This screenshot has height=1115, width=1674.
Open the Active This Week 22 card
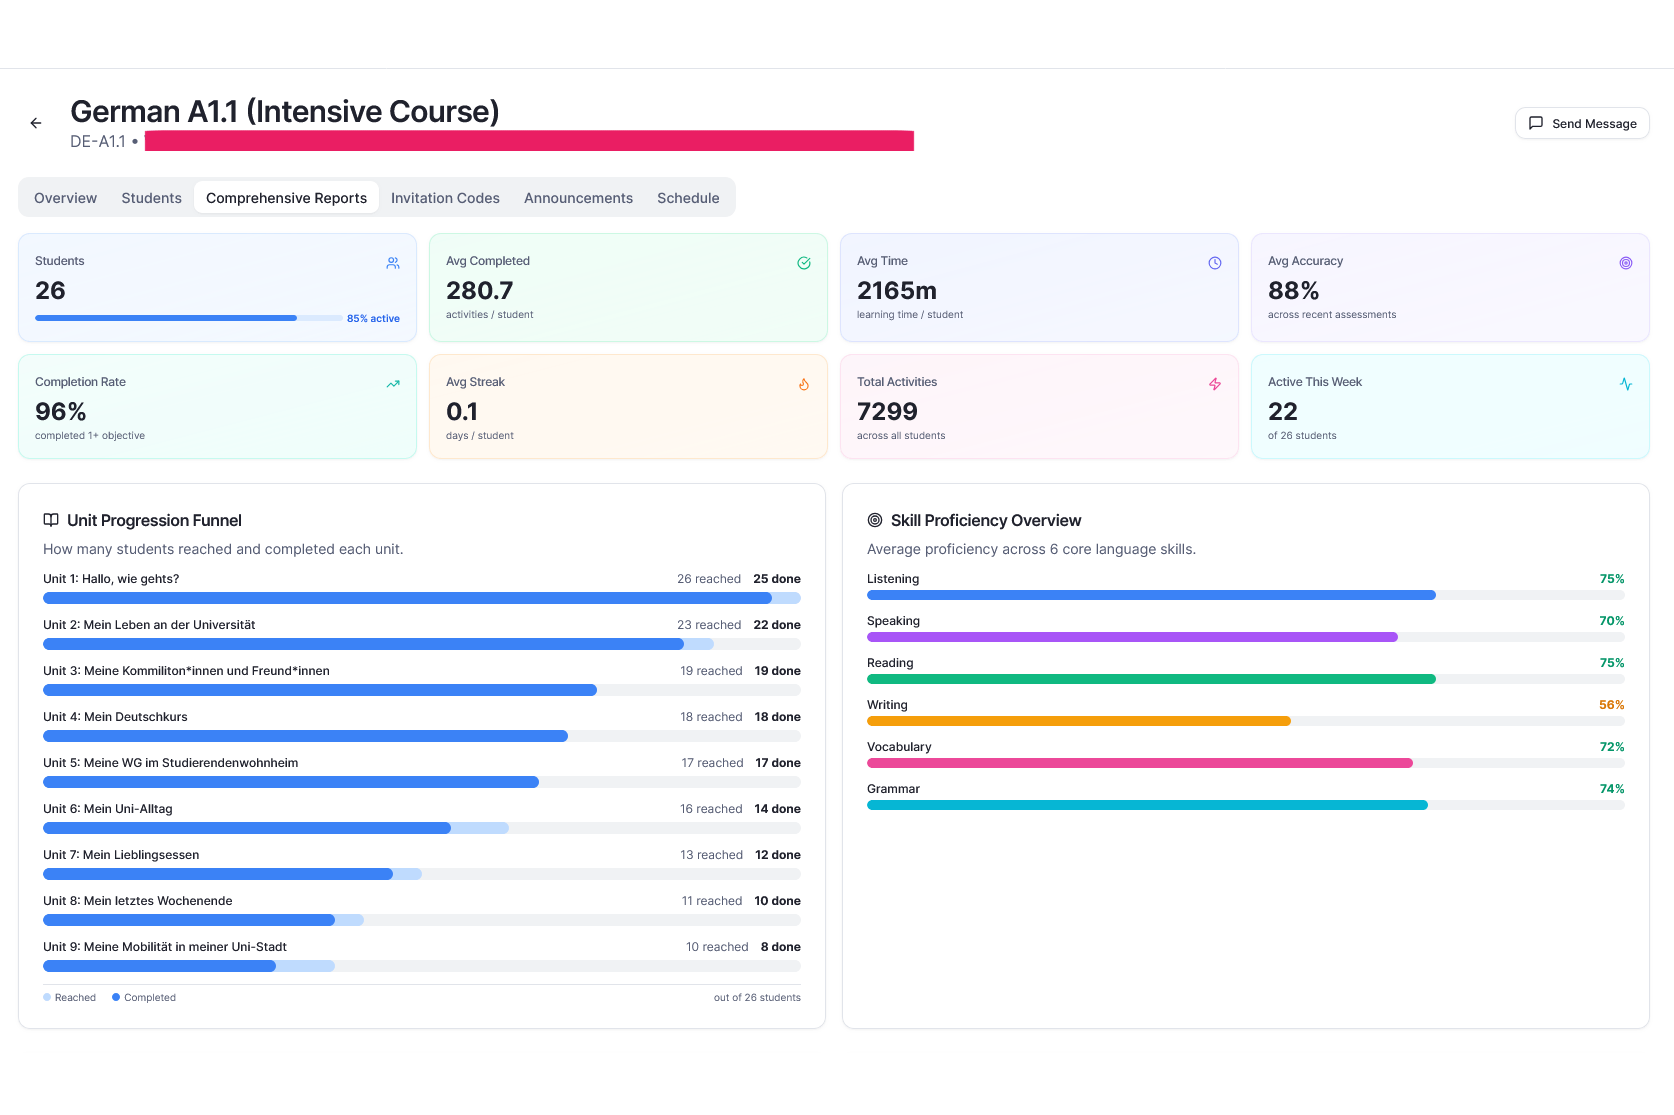pyautogui.click(x=1450, y=407)
